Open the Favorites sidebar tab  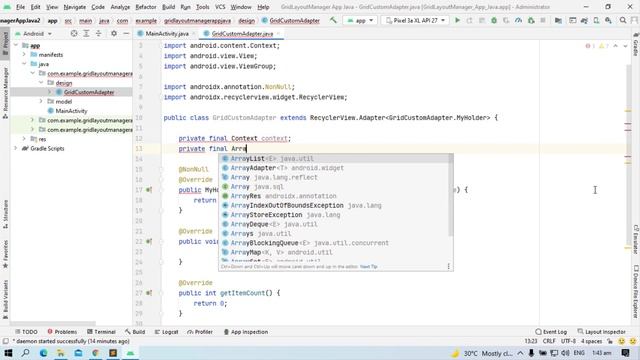pyautogui.click(x=5, y=254)
